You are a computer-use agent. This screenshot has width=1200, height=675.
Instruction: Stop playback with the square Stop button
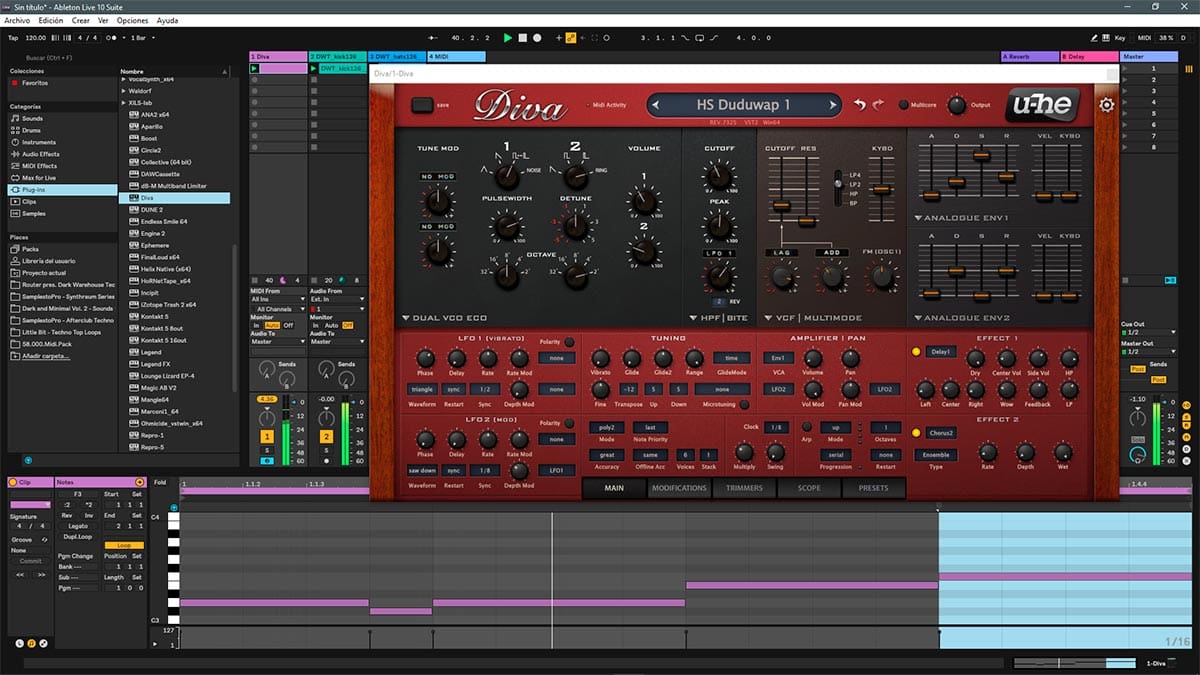tap(523, 38)
